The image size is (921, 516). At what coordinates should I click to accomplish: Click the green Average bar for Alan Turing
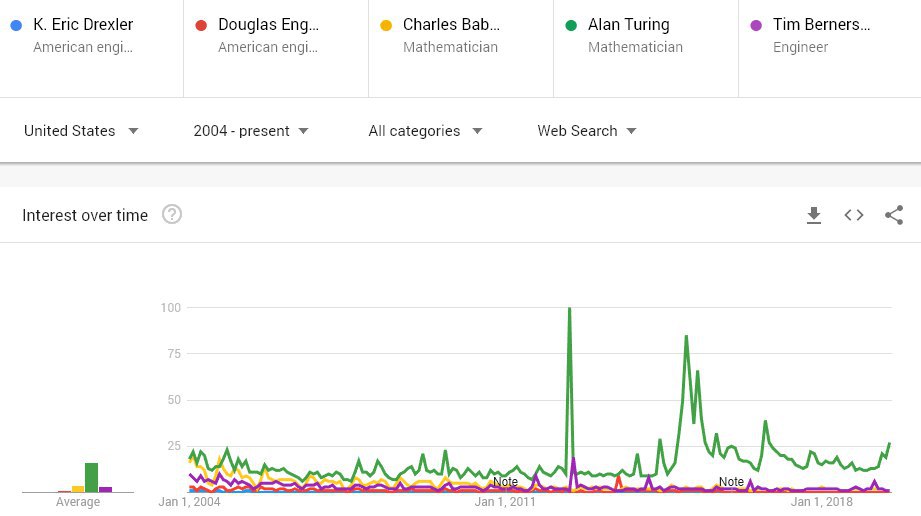pyautogui.click(x=92, y=477)
